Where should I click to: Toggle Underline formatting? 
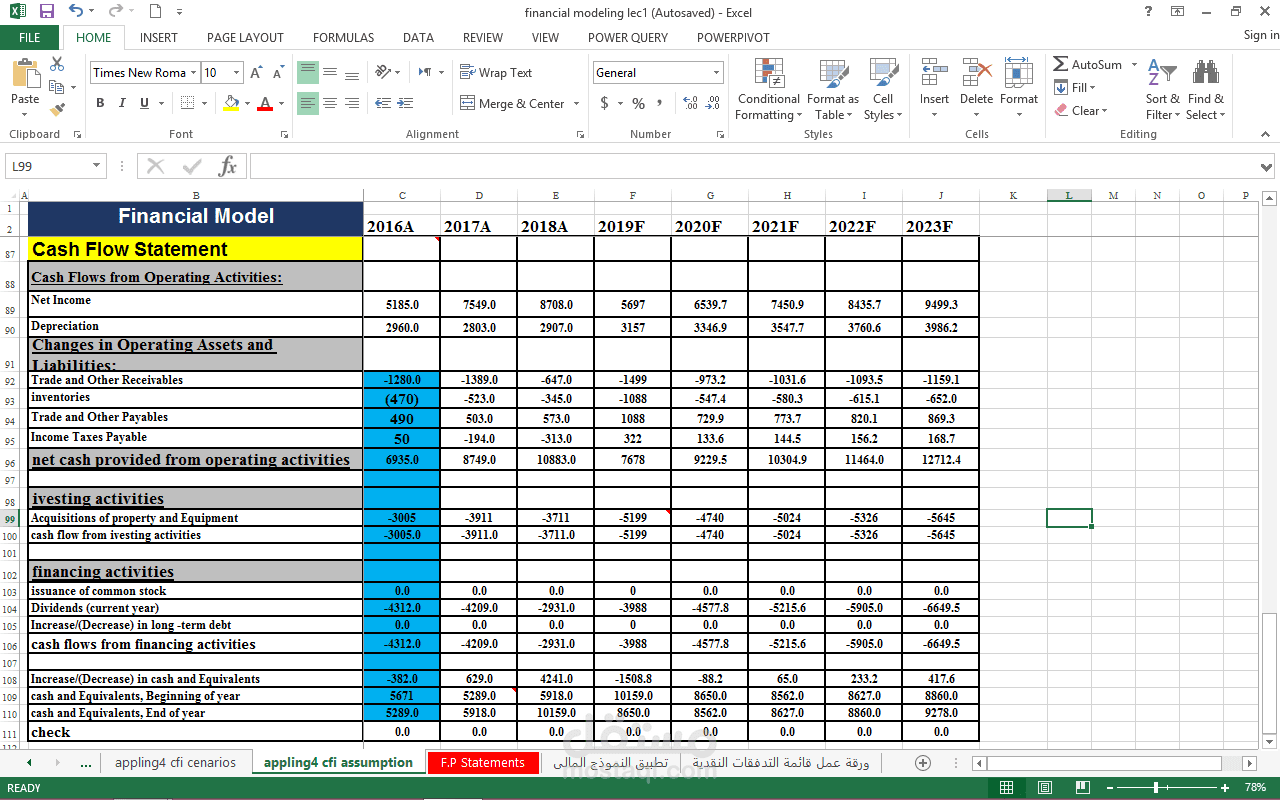144,103
